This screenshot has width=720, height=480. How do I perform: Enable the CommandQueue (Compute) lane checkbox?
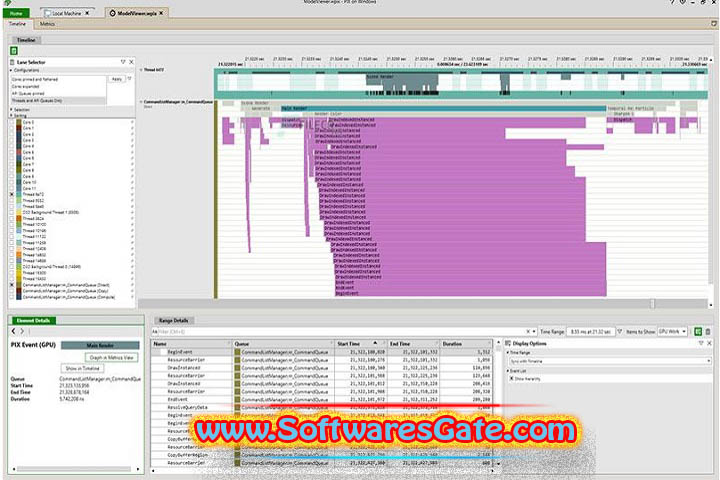pyautogui.click(x=12, y=297)
